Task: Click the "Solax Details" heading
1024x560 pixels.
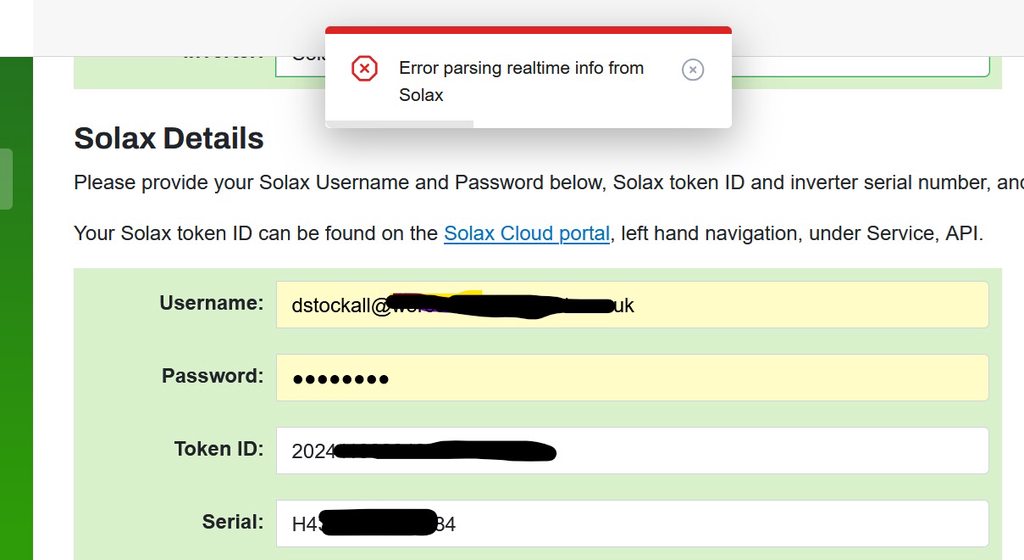Action: coord(169,138)
